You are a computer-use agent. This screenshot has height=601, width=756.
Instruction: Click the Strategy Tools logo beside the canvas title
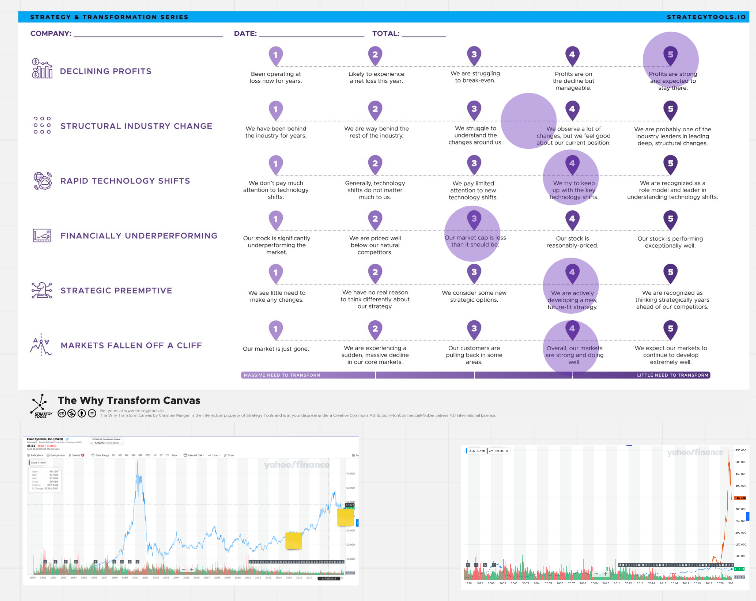[40, 404]
